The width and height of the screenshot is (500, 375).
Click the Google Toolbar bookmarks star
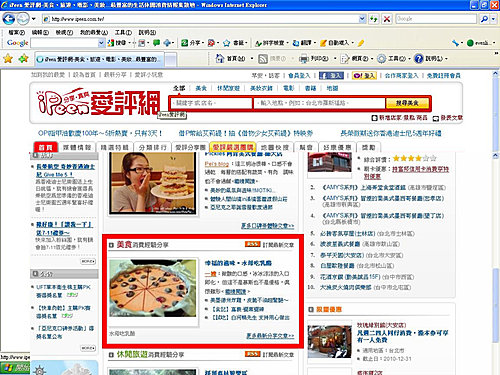click(x=227, y=43)
